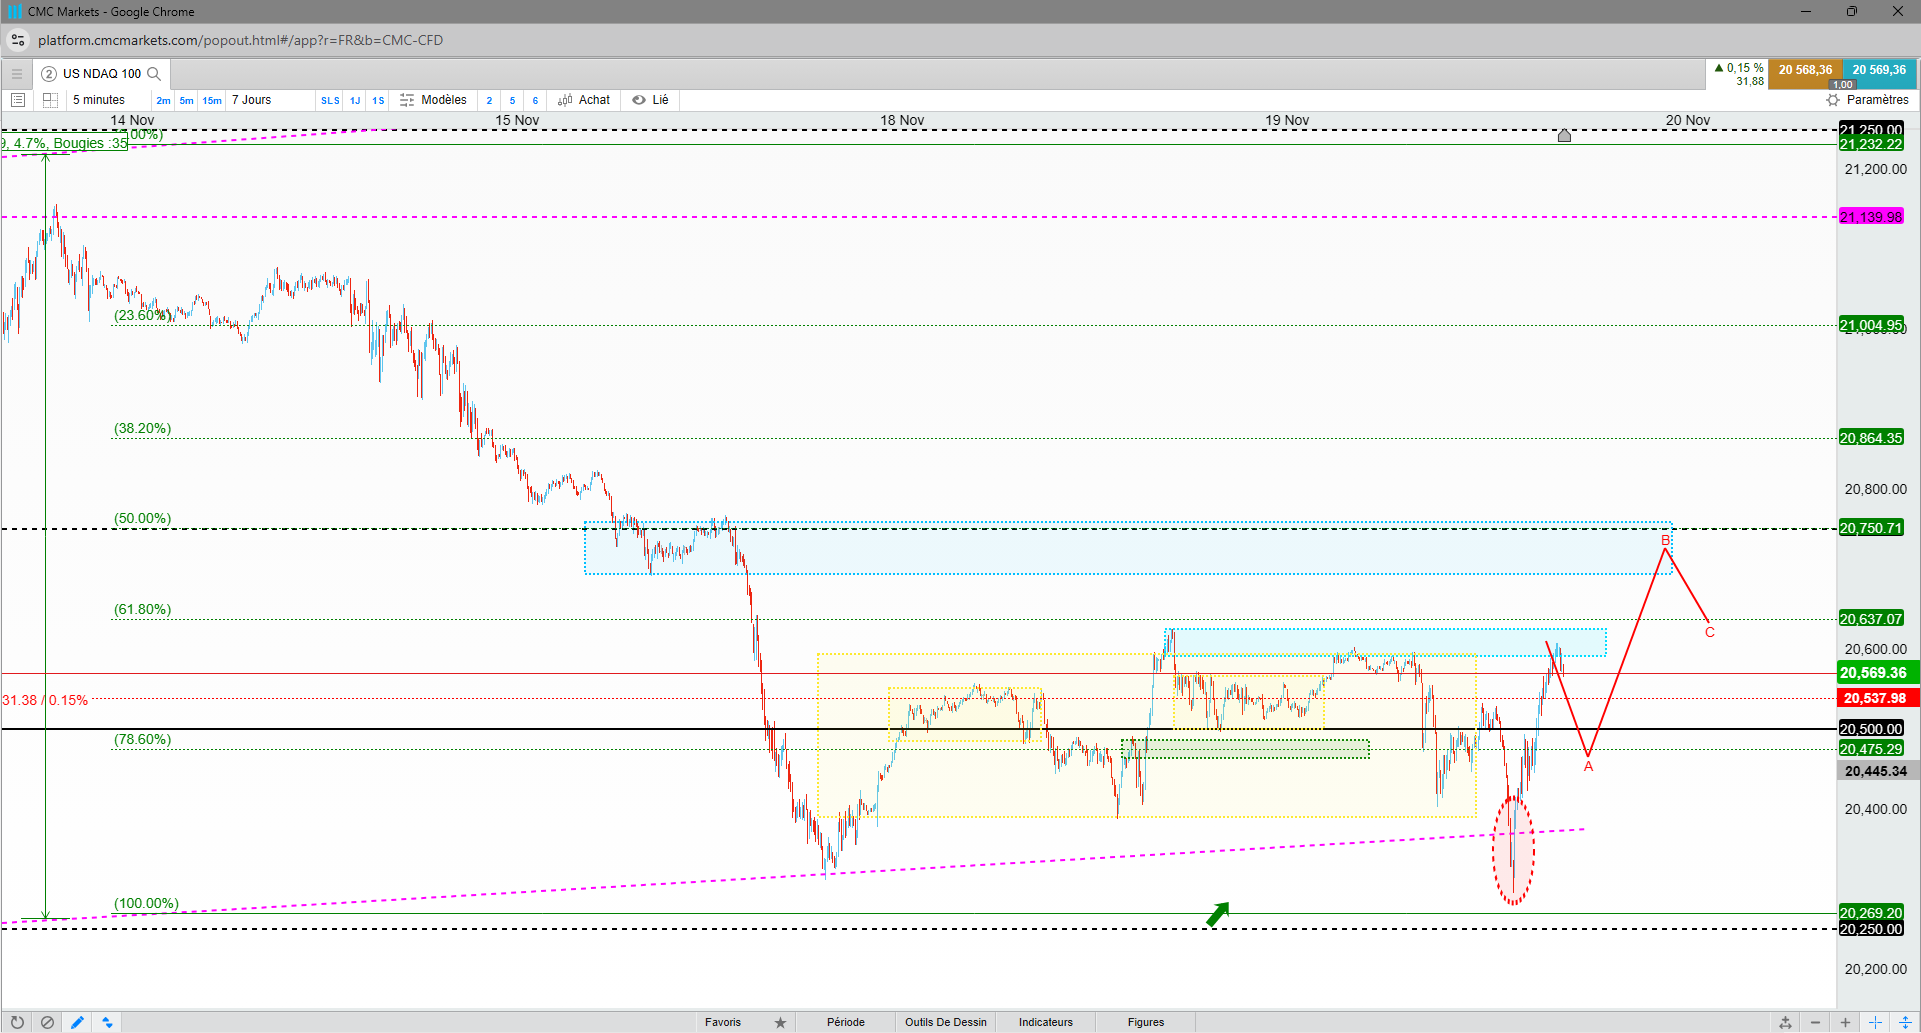Click the Achat candlestick icon
Image resolution: width=1921 pixels, height=1033 pixels.
click(565, 100)
